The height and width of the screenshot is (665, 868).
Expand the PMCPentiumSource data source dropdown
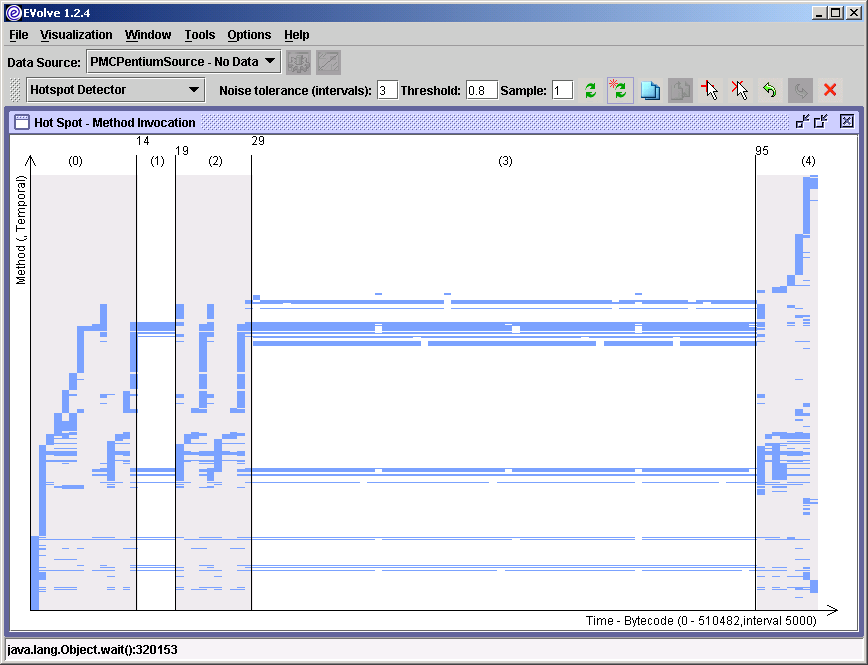(x=183, y=61)
